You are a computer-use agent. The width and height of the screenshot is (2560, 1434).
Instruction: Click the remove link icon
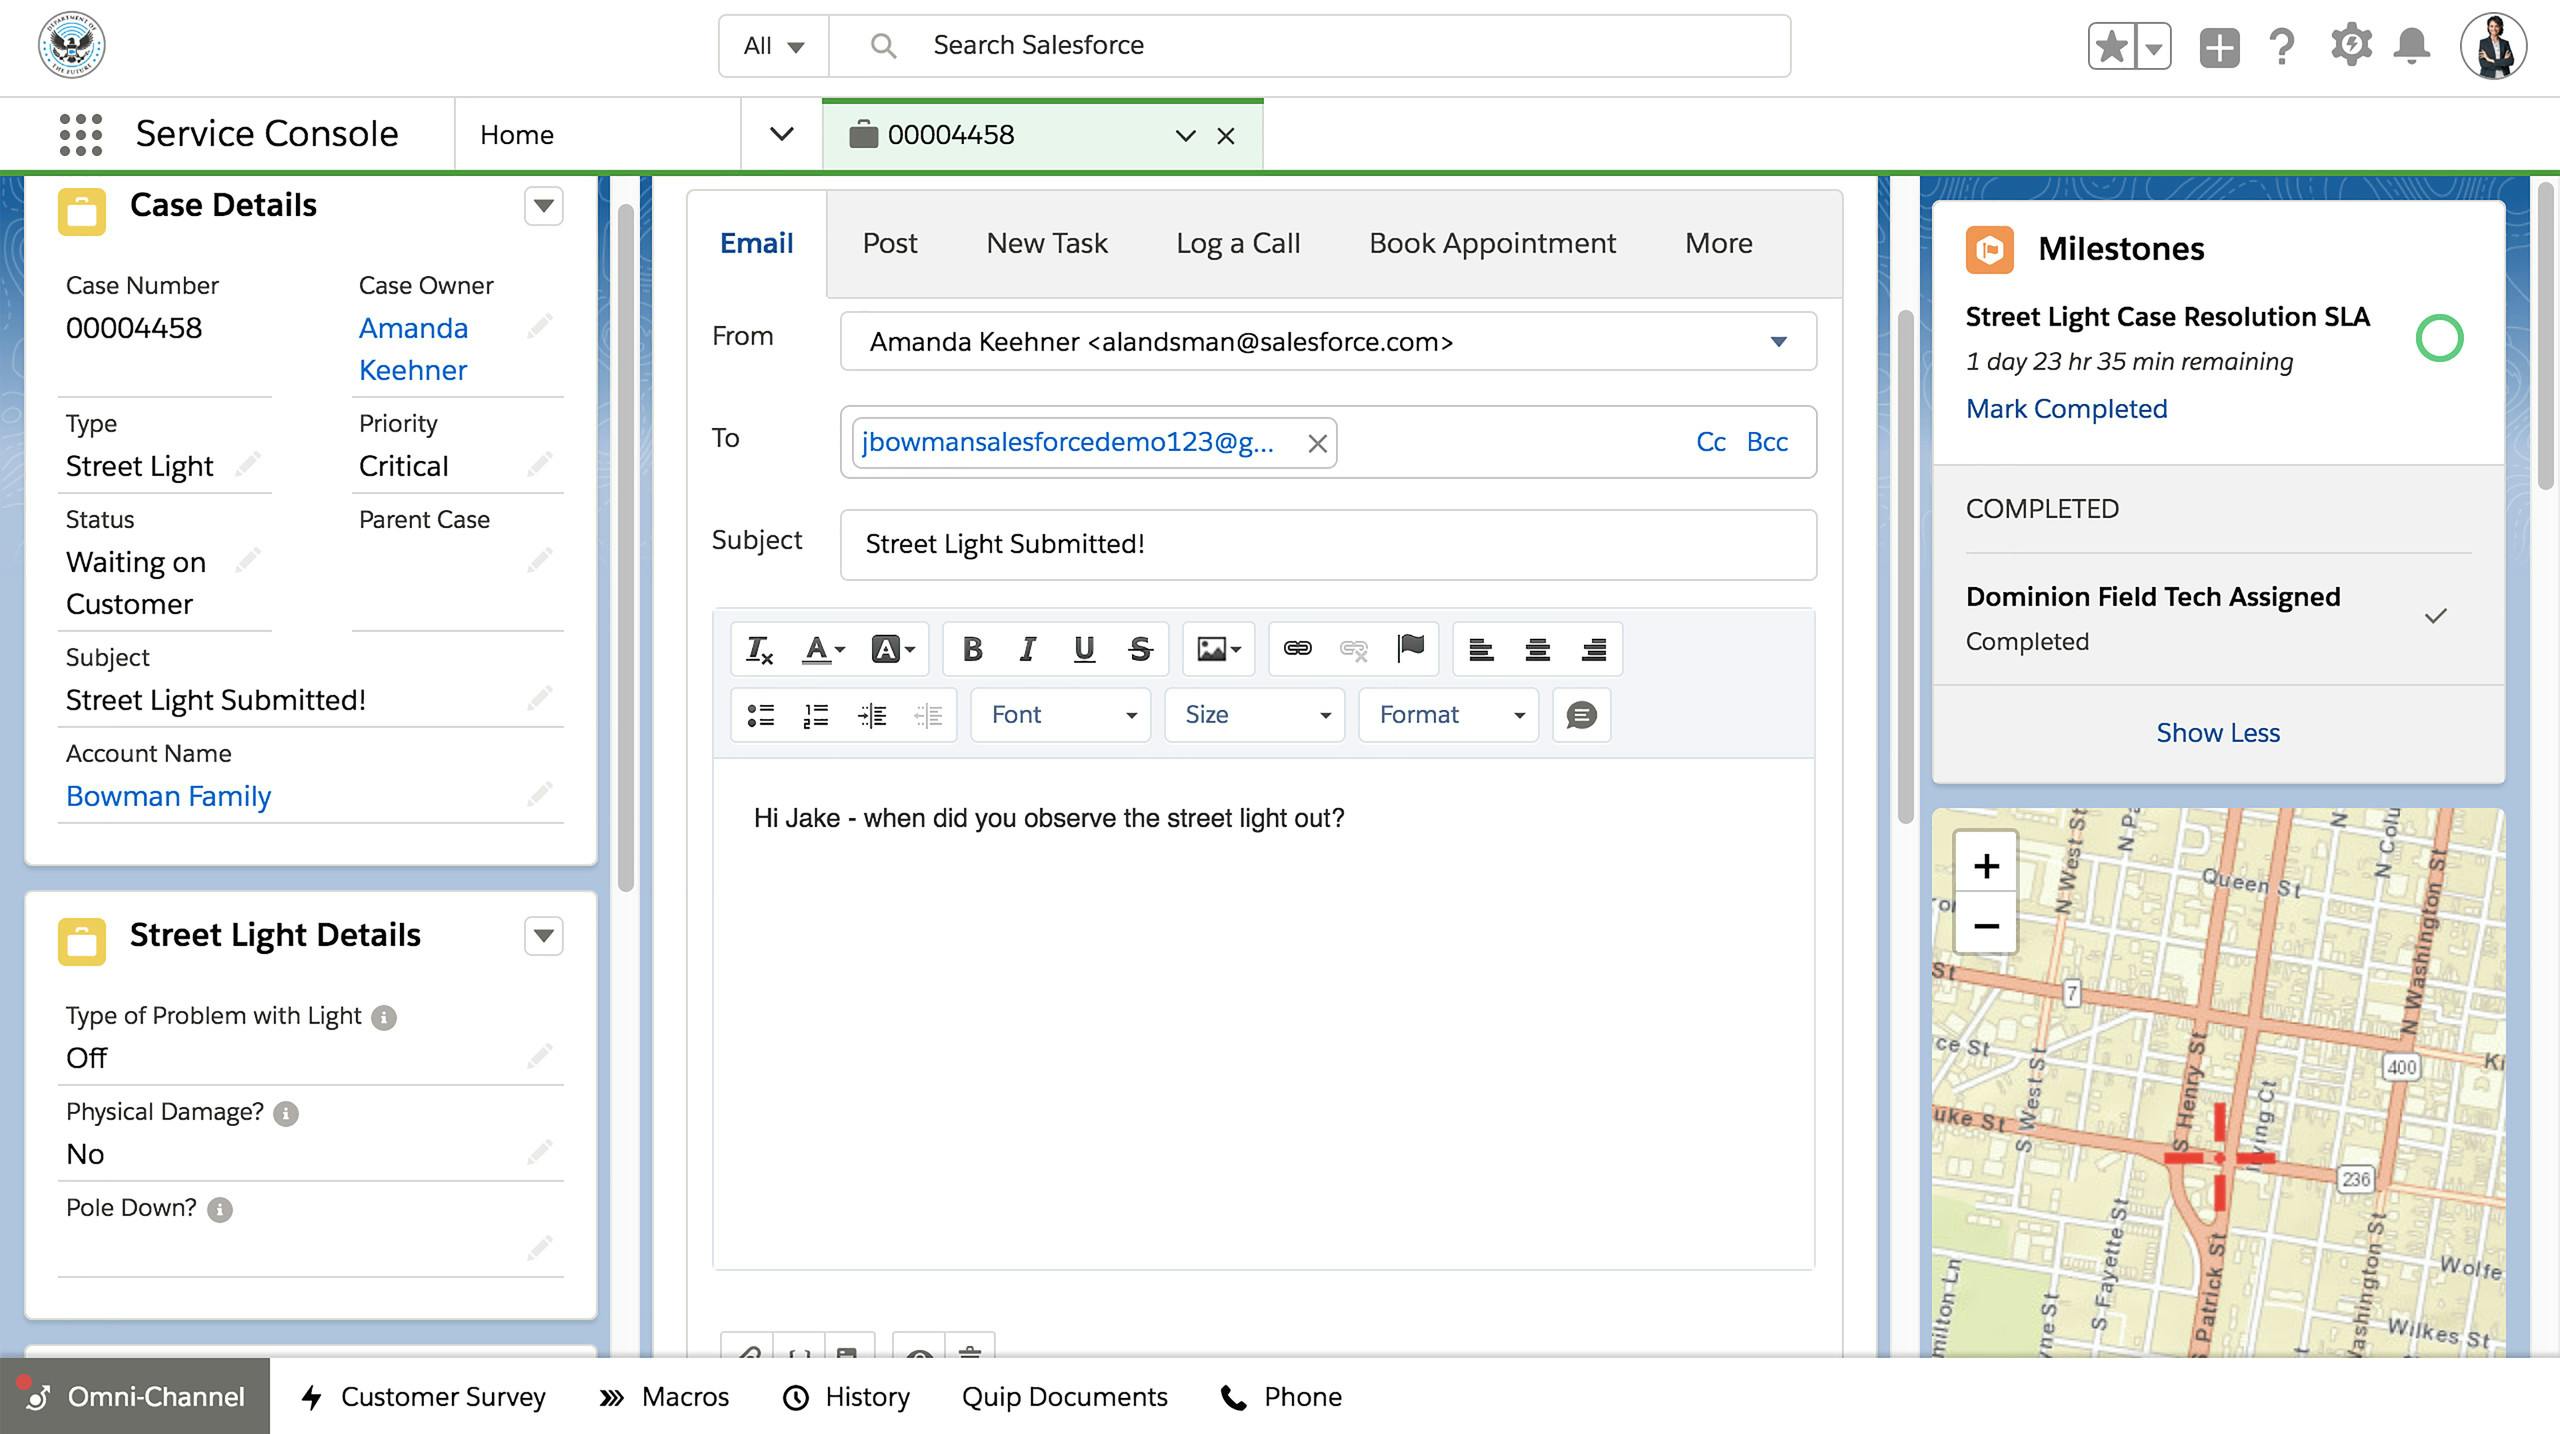coord(1353,649)
